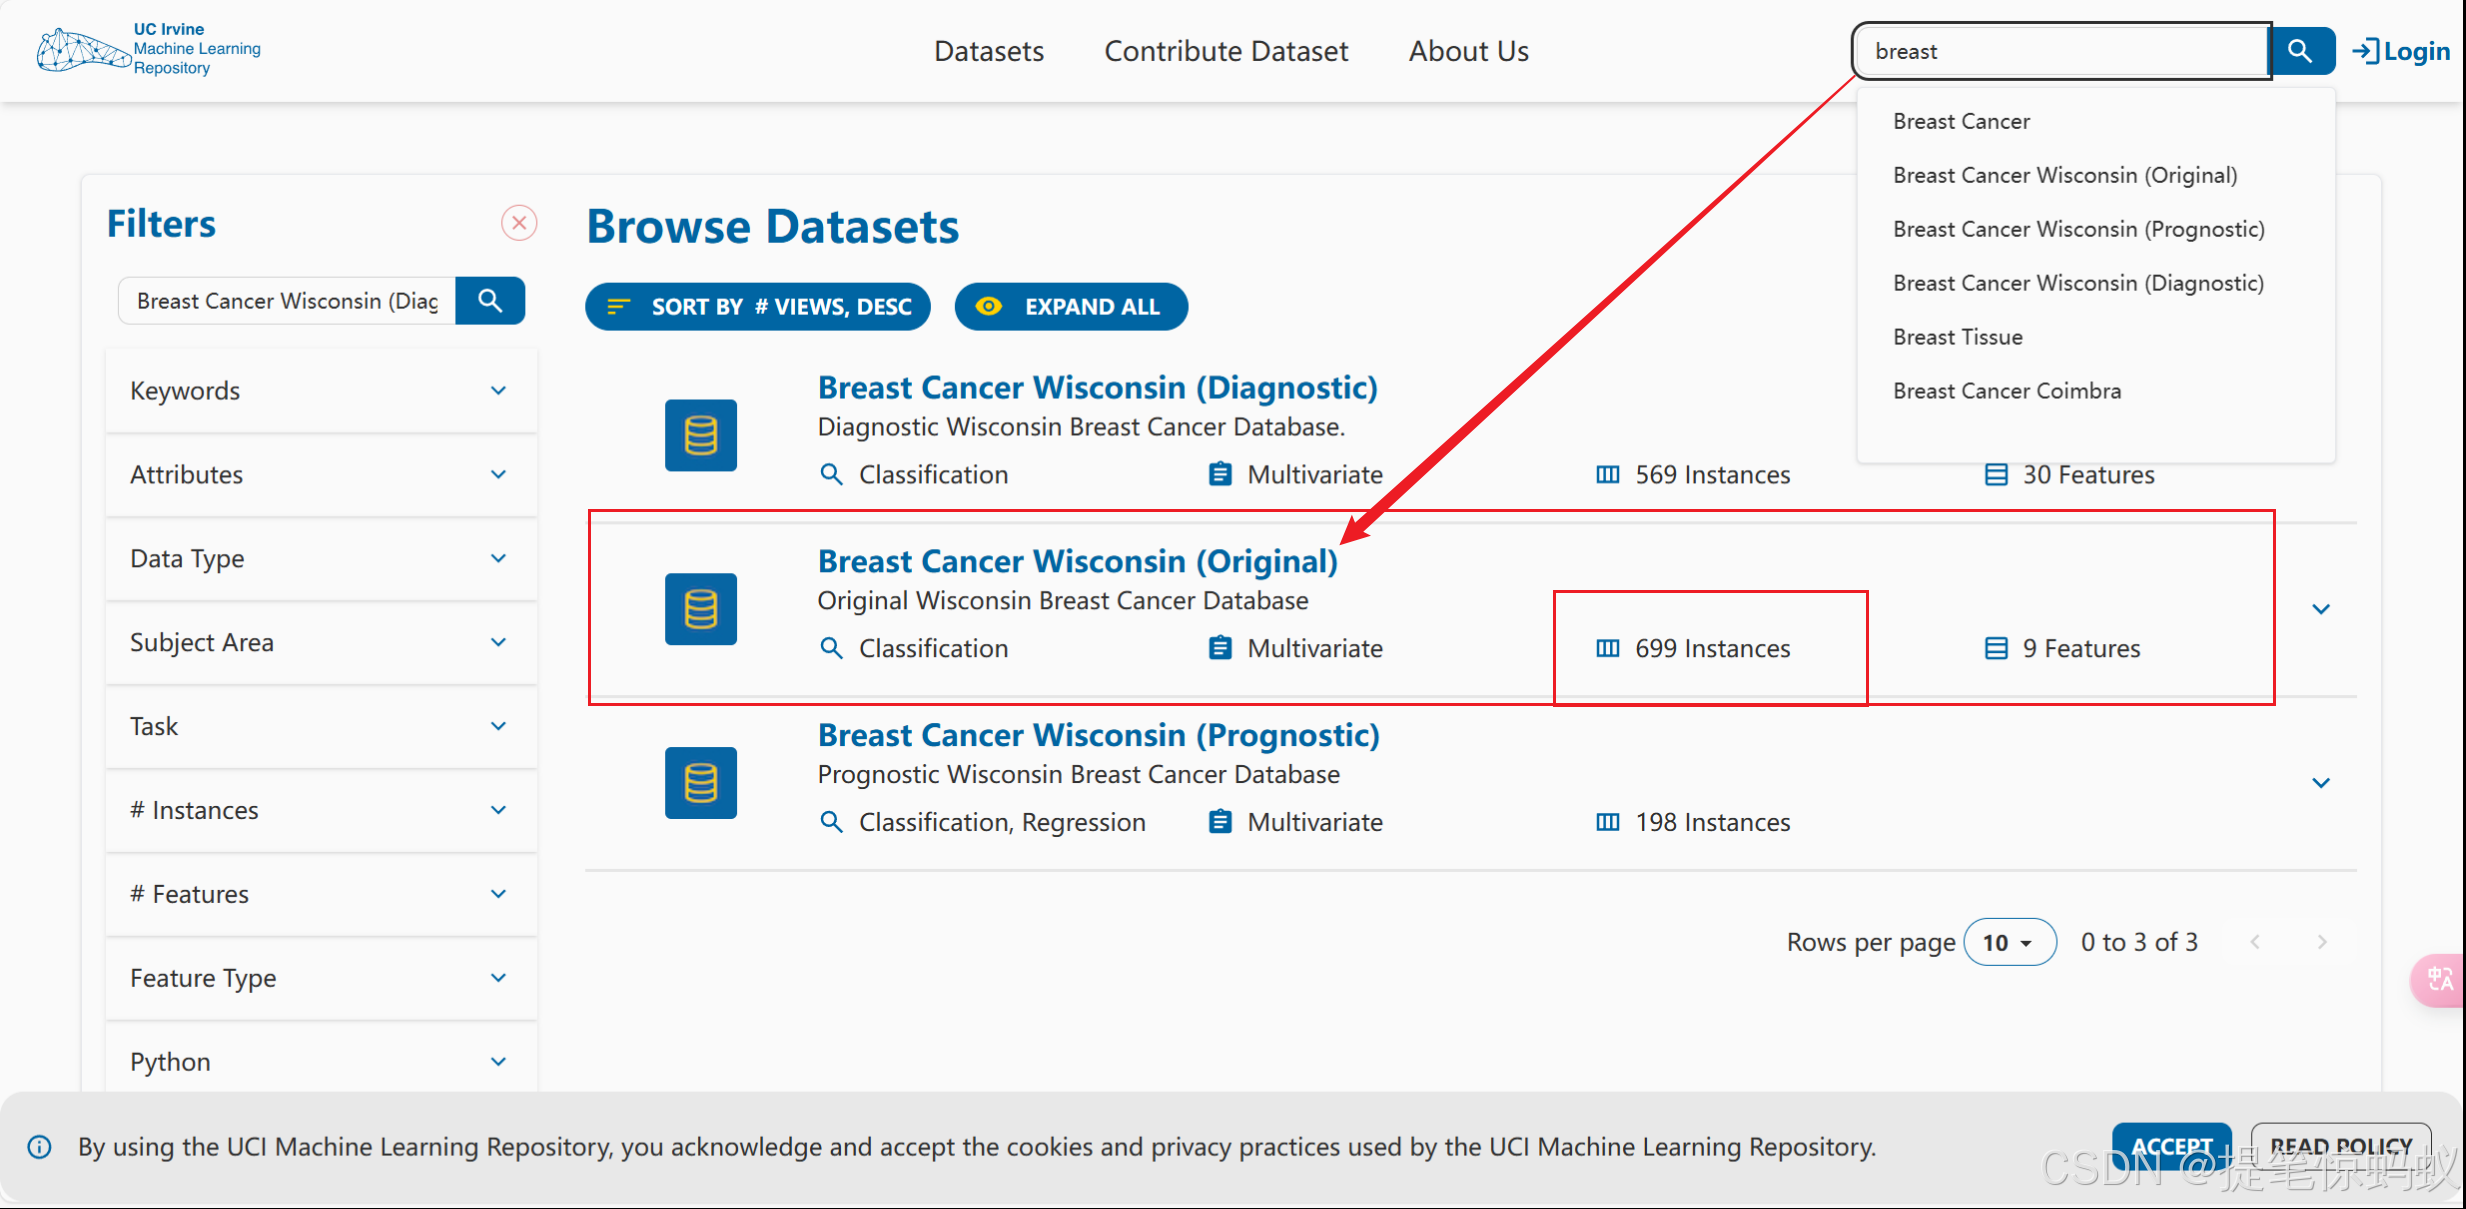Open the Rows per page dropdown
This screenshot has width=2466, height=1209.
(2010, 942)
